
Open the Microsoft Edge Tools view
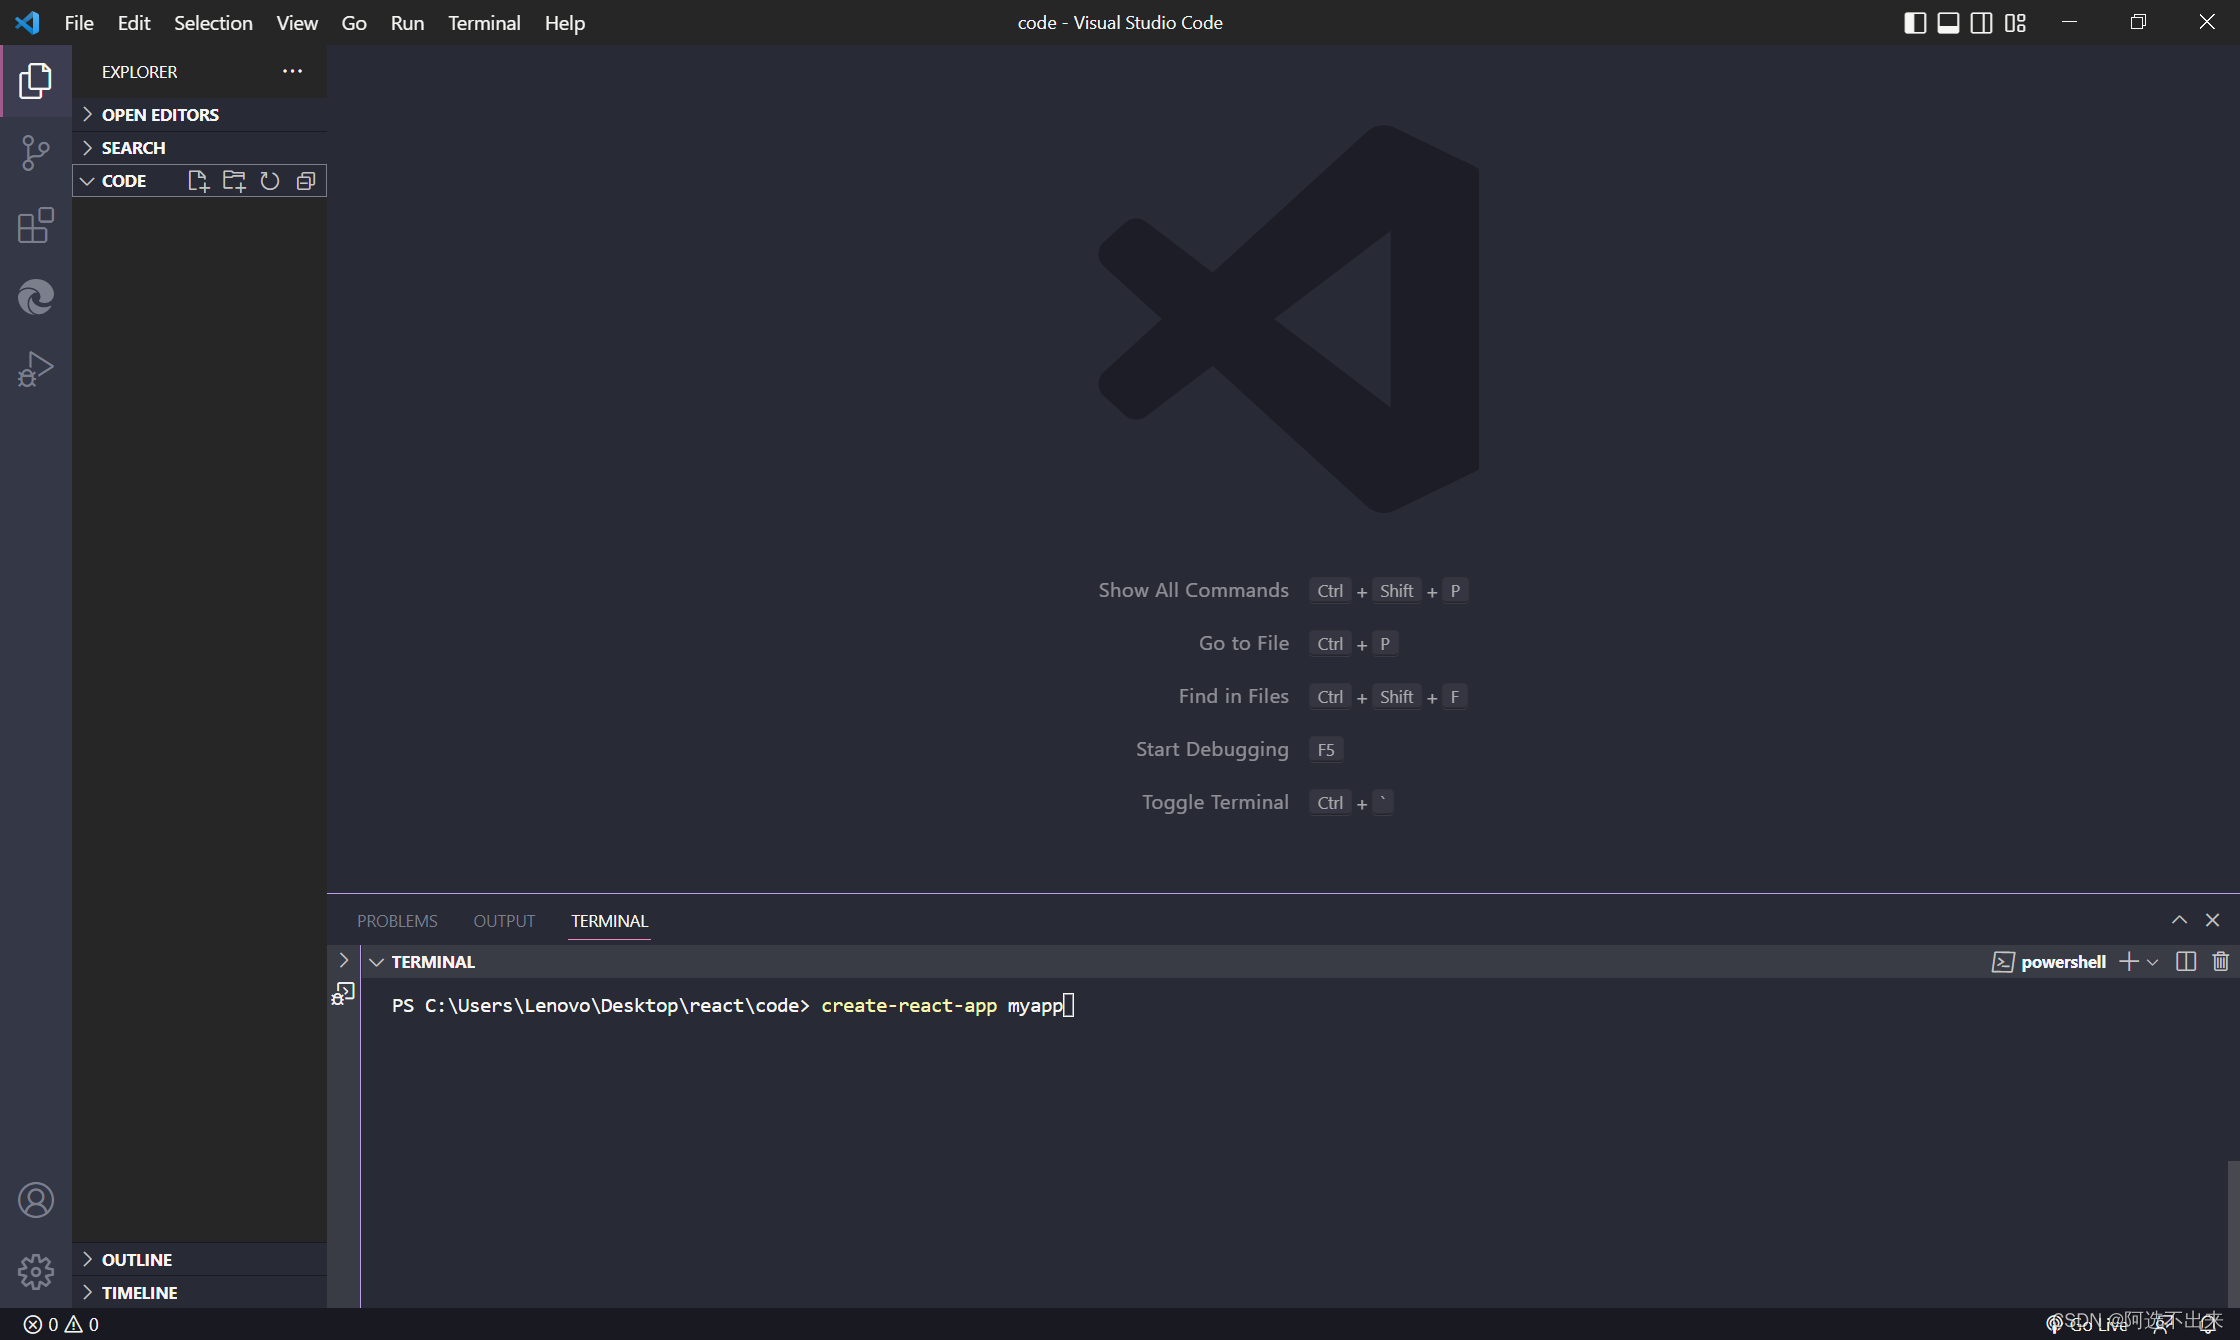pos(36,297)
